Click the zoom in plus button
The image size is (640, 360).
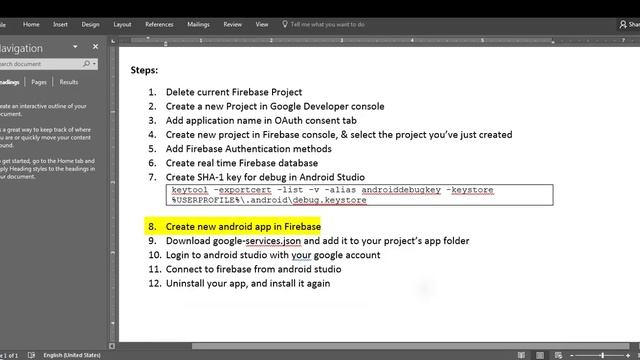pos(628,356)
